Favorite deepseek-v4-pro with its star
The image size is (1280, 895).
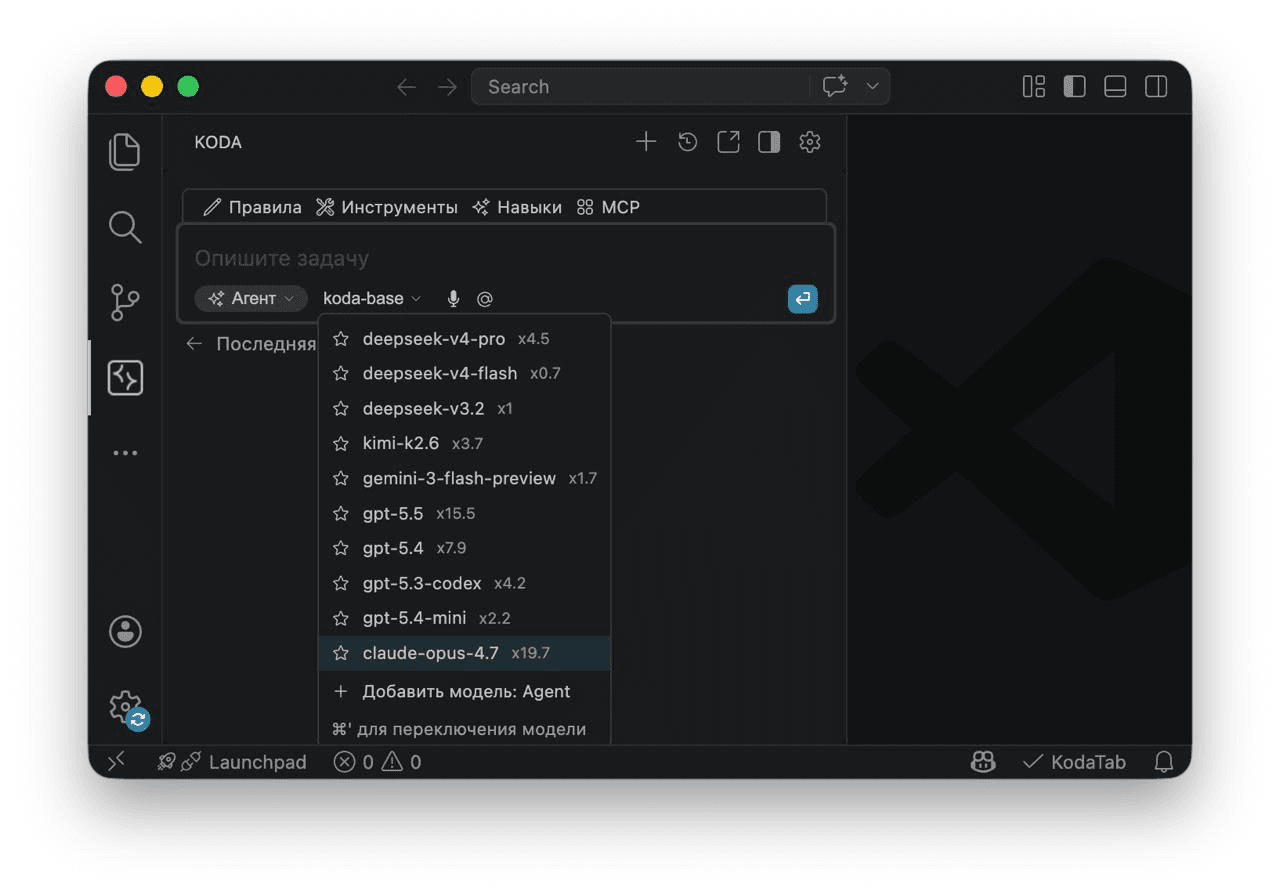pos(341,339)
